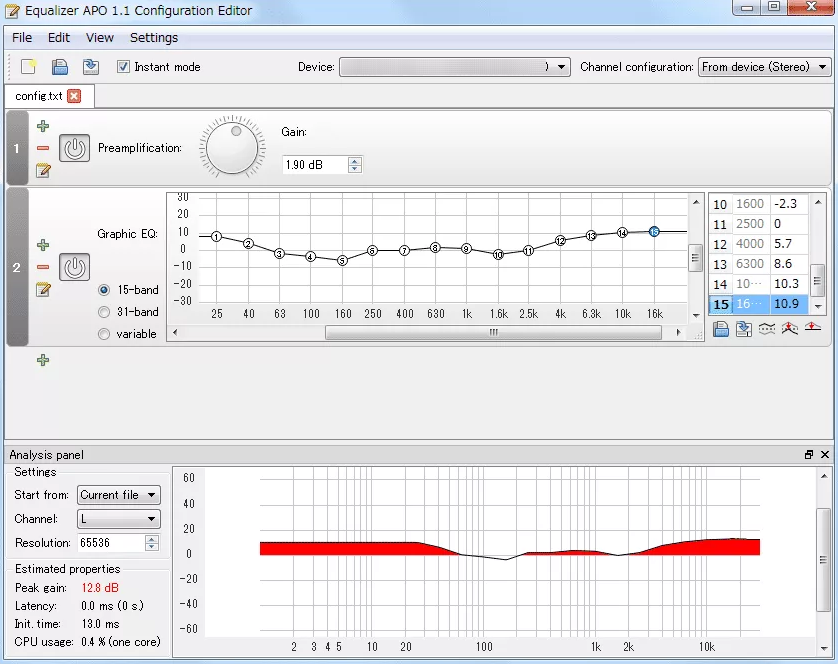Add a filter using bottom green plus

42,360
